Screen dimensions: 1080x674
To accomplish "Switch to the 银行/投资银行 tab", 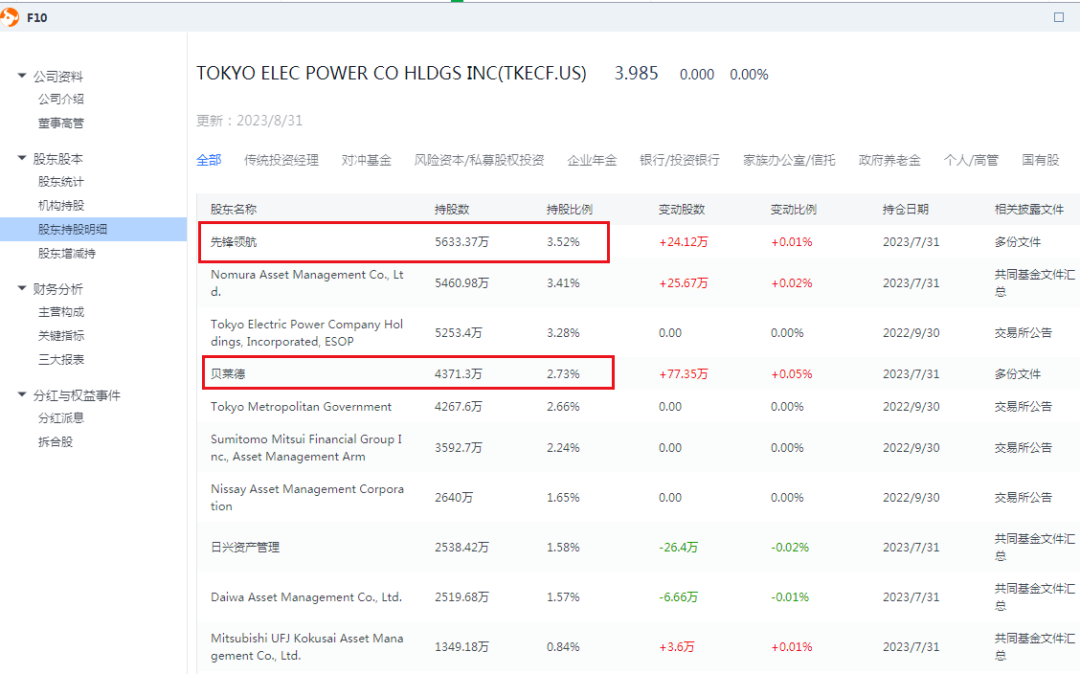I will (679, 160).
